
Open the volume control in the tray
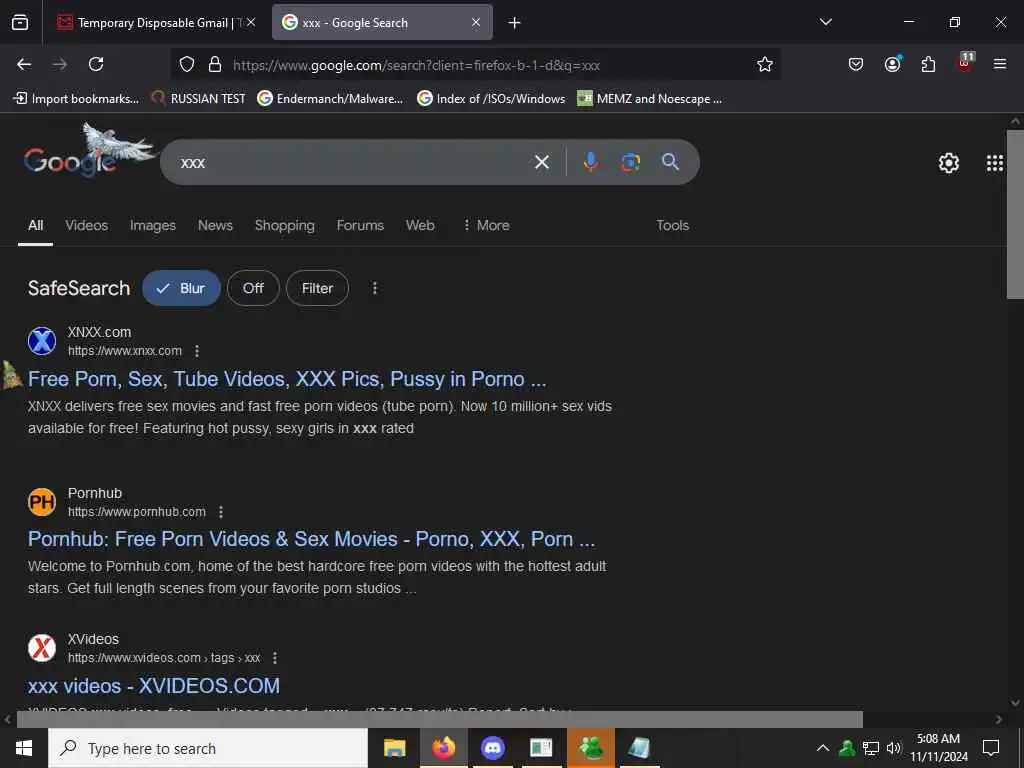coord(893,748)
